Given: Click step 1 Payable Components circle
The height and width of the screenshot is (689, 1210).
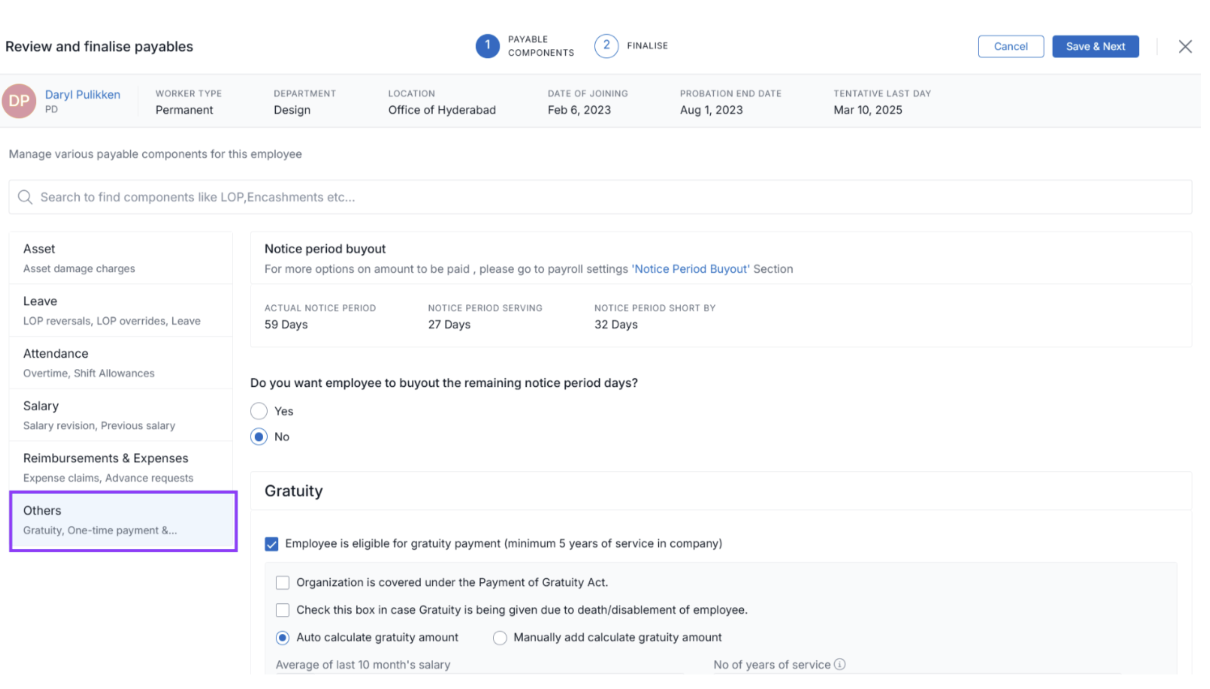Looking at the screenshot, I should click(x=487, y=46).
